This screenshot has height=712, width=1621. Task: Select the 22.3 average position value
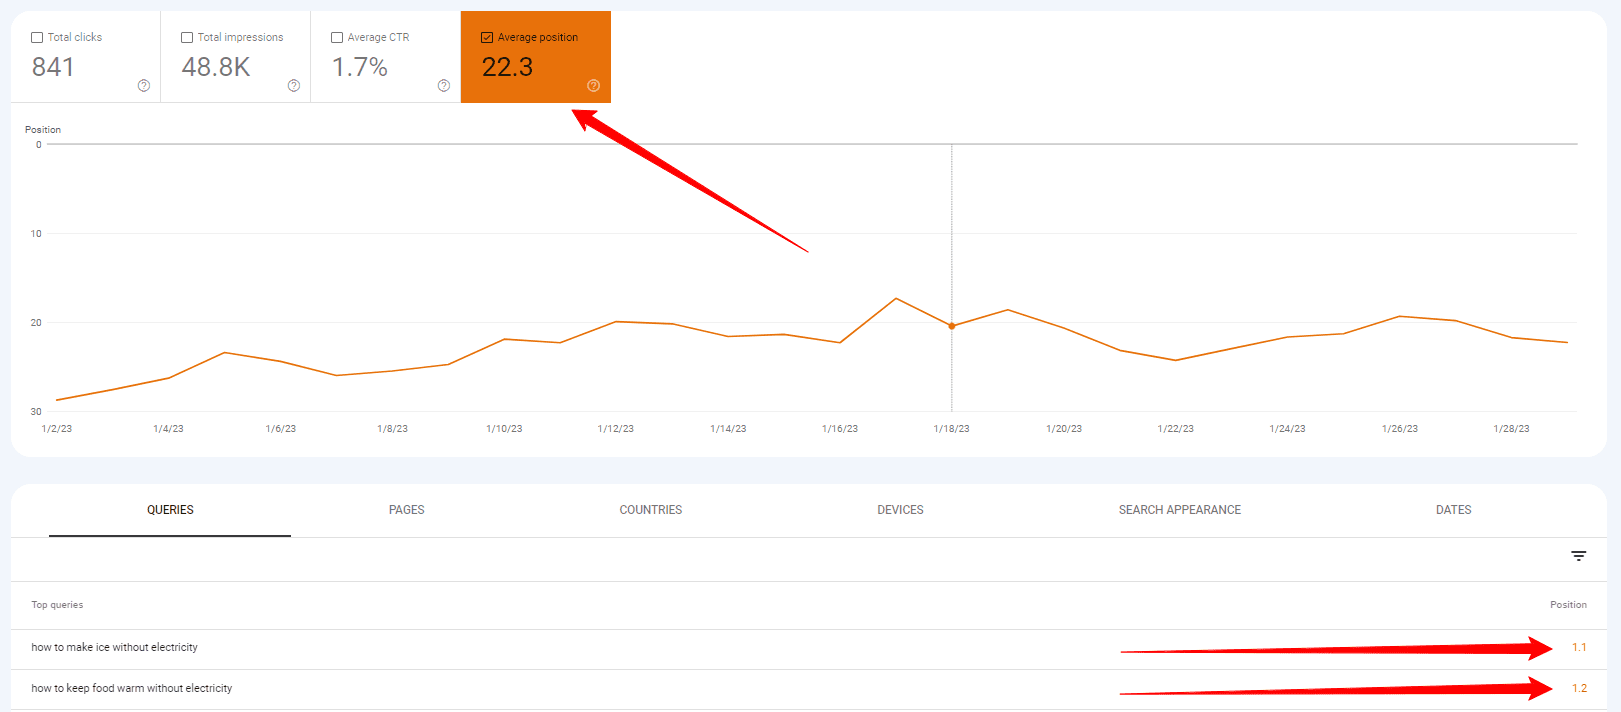click(507, 67)
